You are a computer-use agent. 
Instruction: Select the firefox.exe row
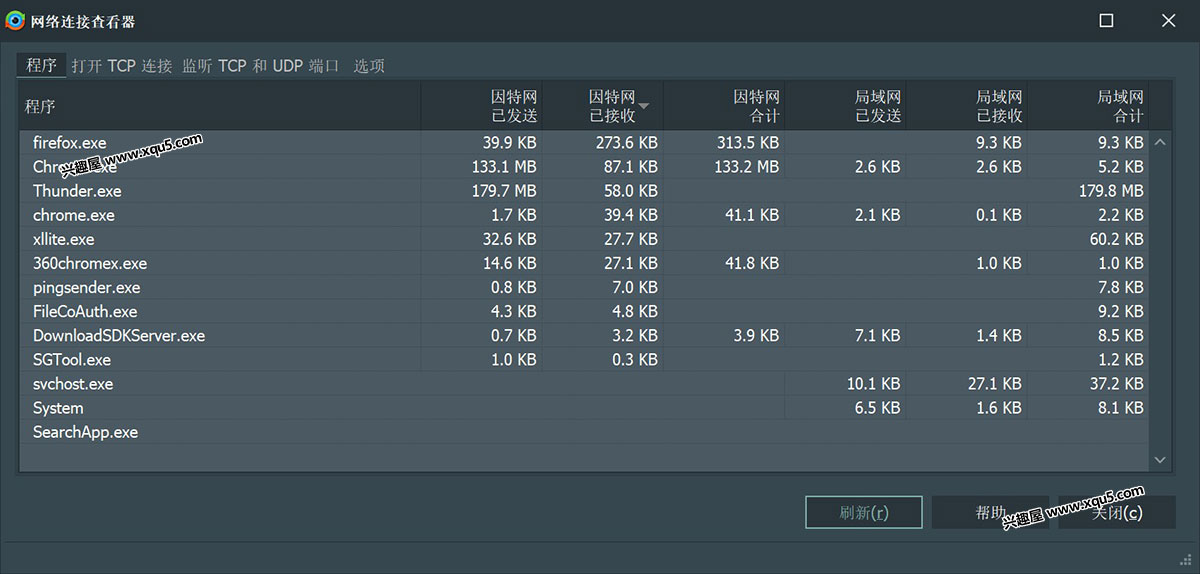click(x=584, y=143)
